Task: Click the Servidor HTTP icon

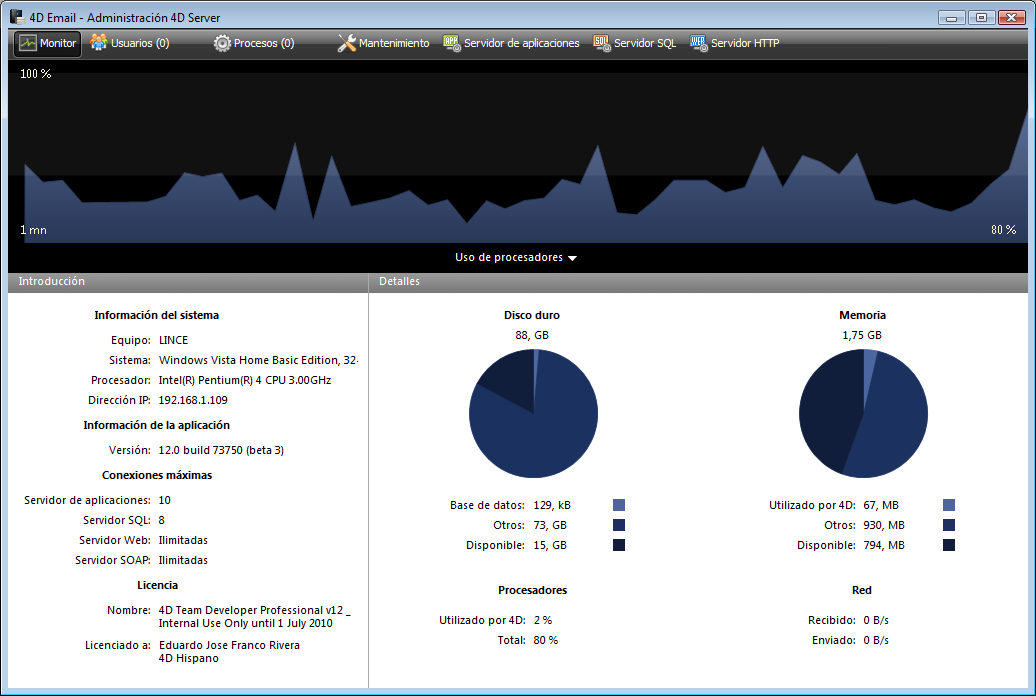Action: point(699,43)
